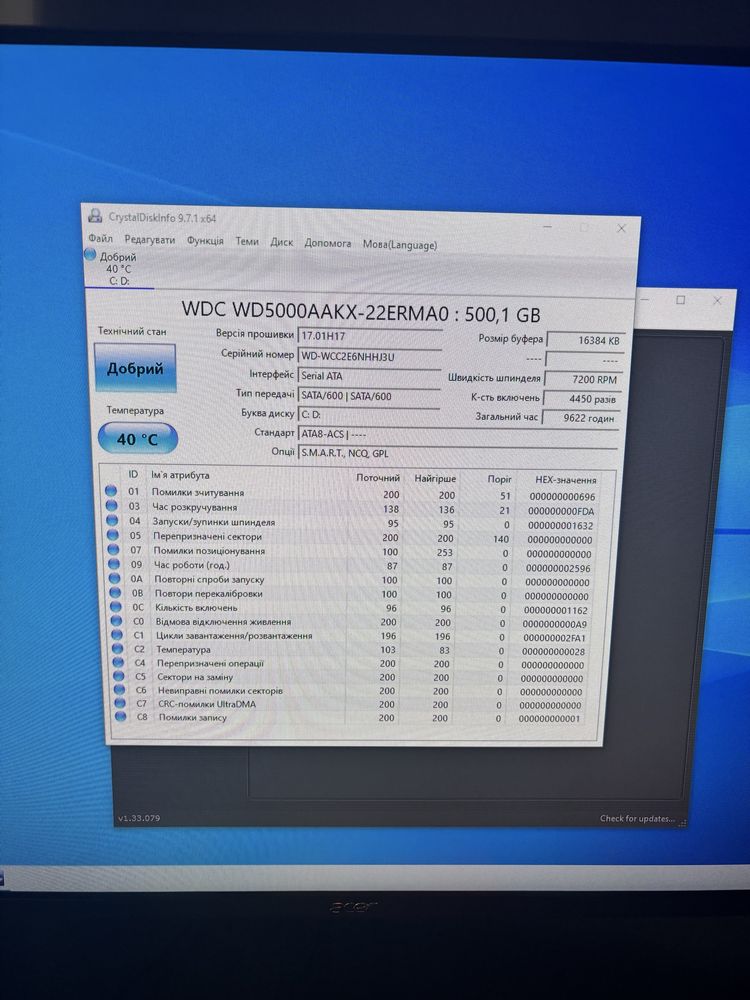Click the status dot for Цикли завантаження/розвантаження
The height and width of the screenshot is (1000, 750).
117,635
